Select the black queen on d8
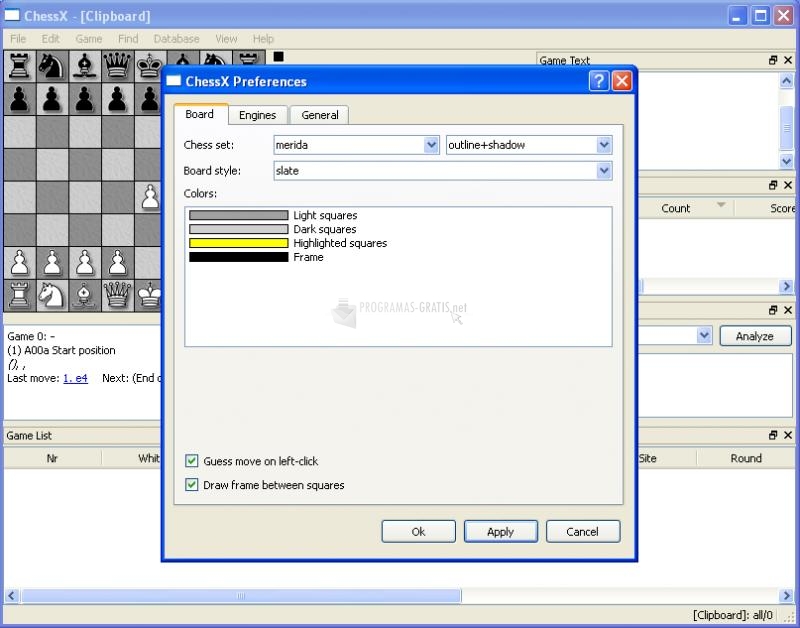Screen dimensions: 800x628 click(x=117, y=66)
